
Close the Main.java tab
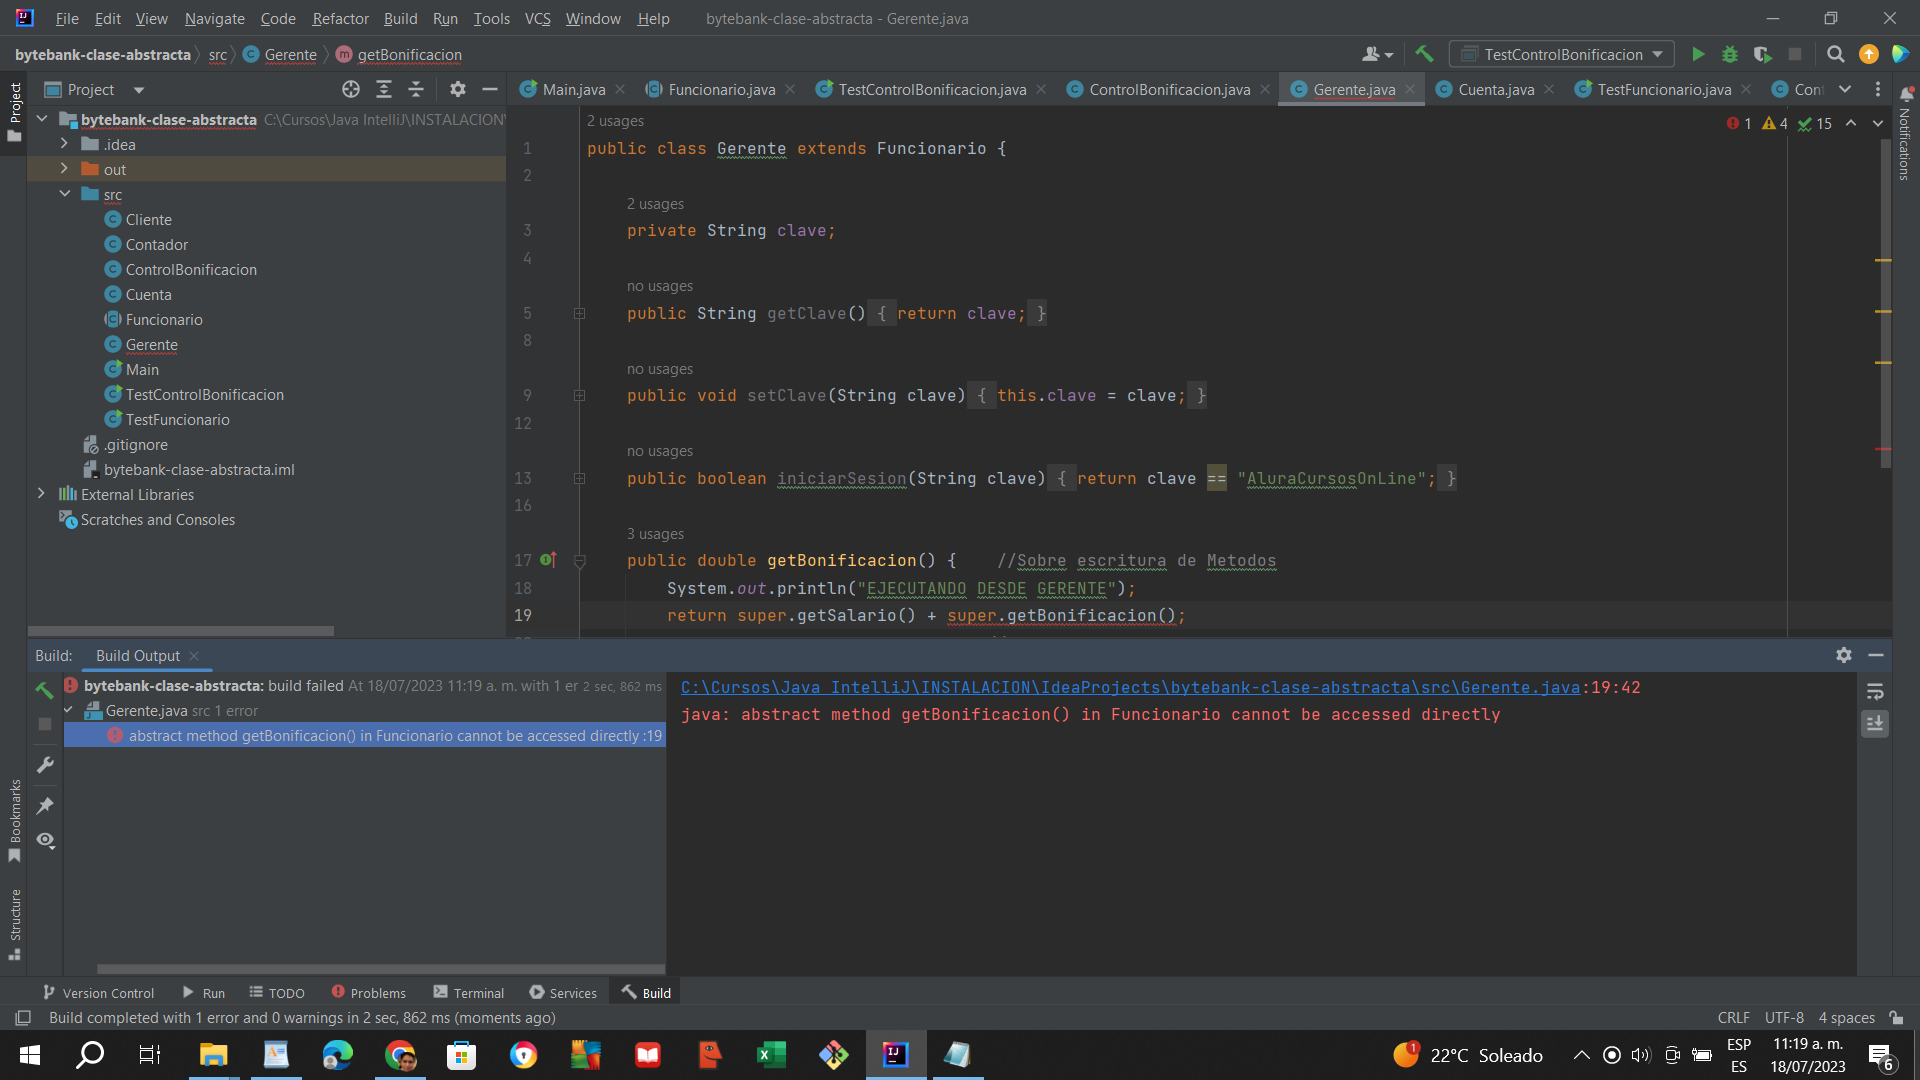point(620,89)
